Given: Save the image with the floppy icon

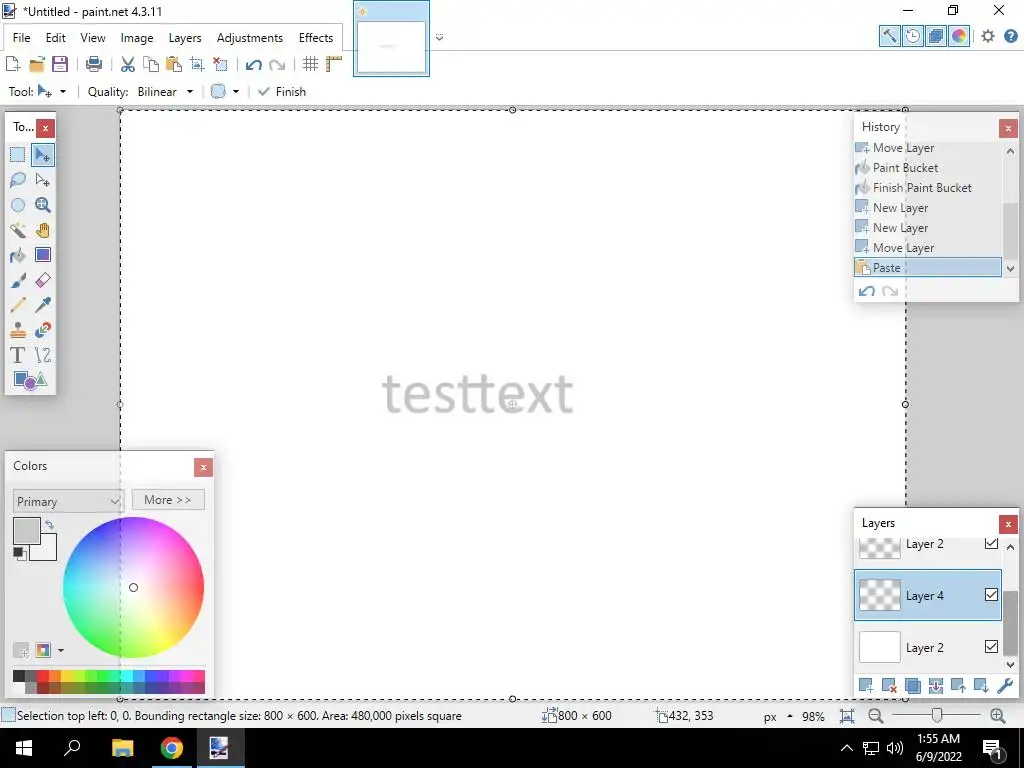Looking at the screenshot, I should [60, 64].
